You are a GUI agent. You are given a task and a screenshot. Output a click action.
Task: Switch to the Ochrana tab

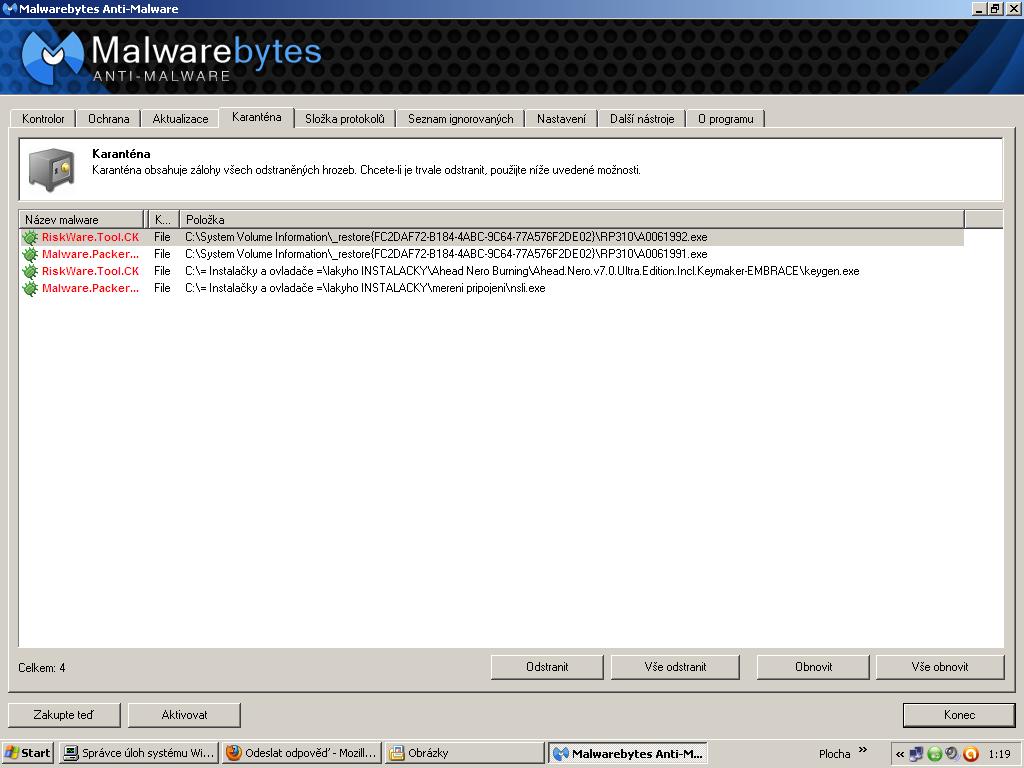(108, 119)
